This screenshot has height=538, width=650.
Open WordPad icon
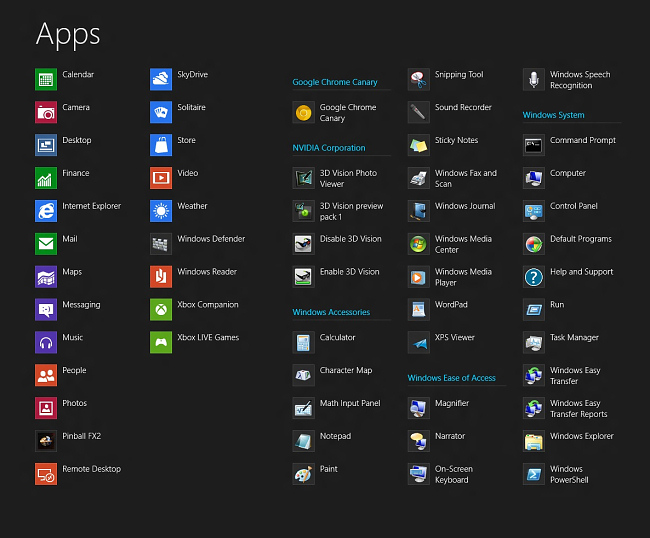(419, 310)
